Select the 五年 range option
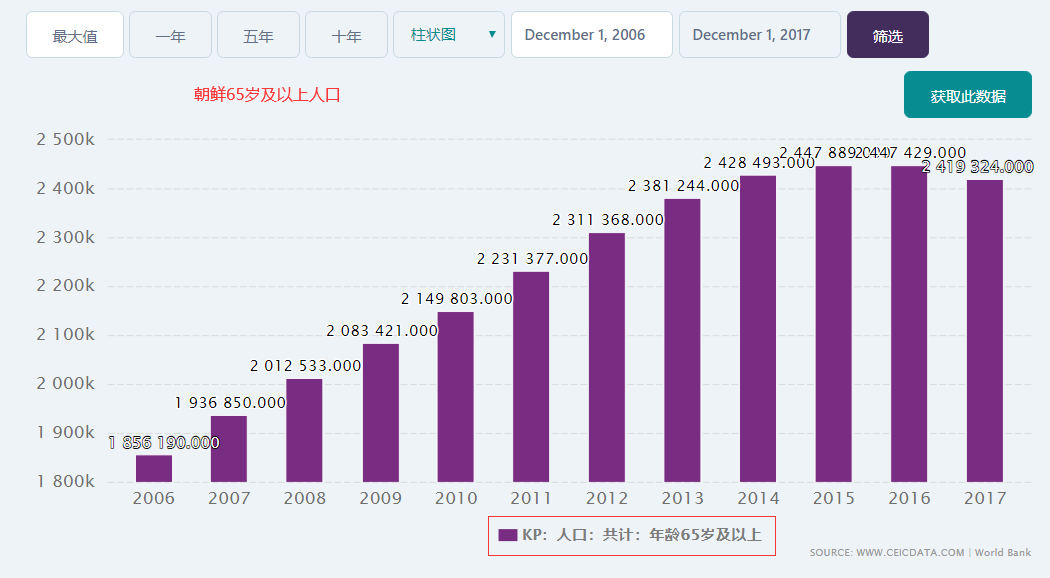The image size is (1050, 578). 258,34
